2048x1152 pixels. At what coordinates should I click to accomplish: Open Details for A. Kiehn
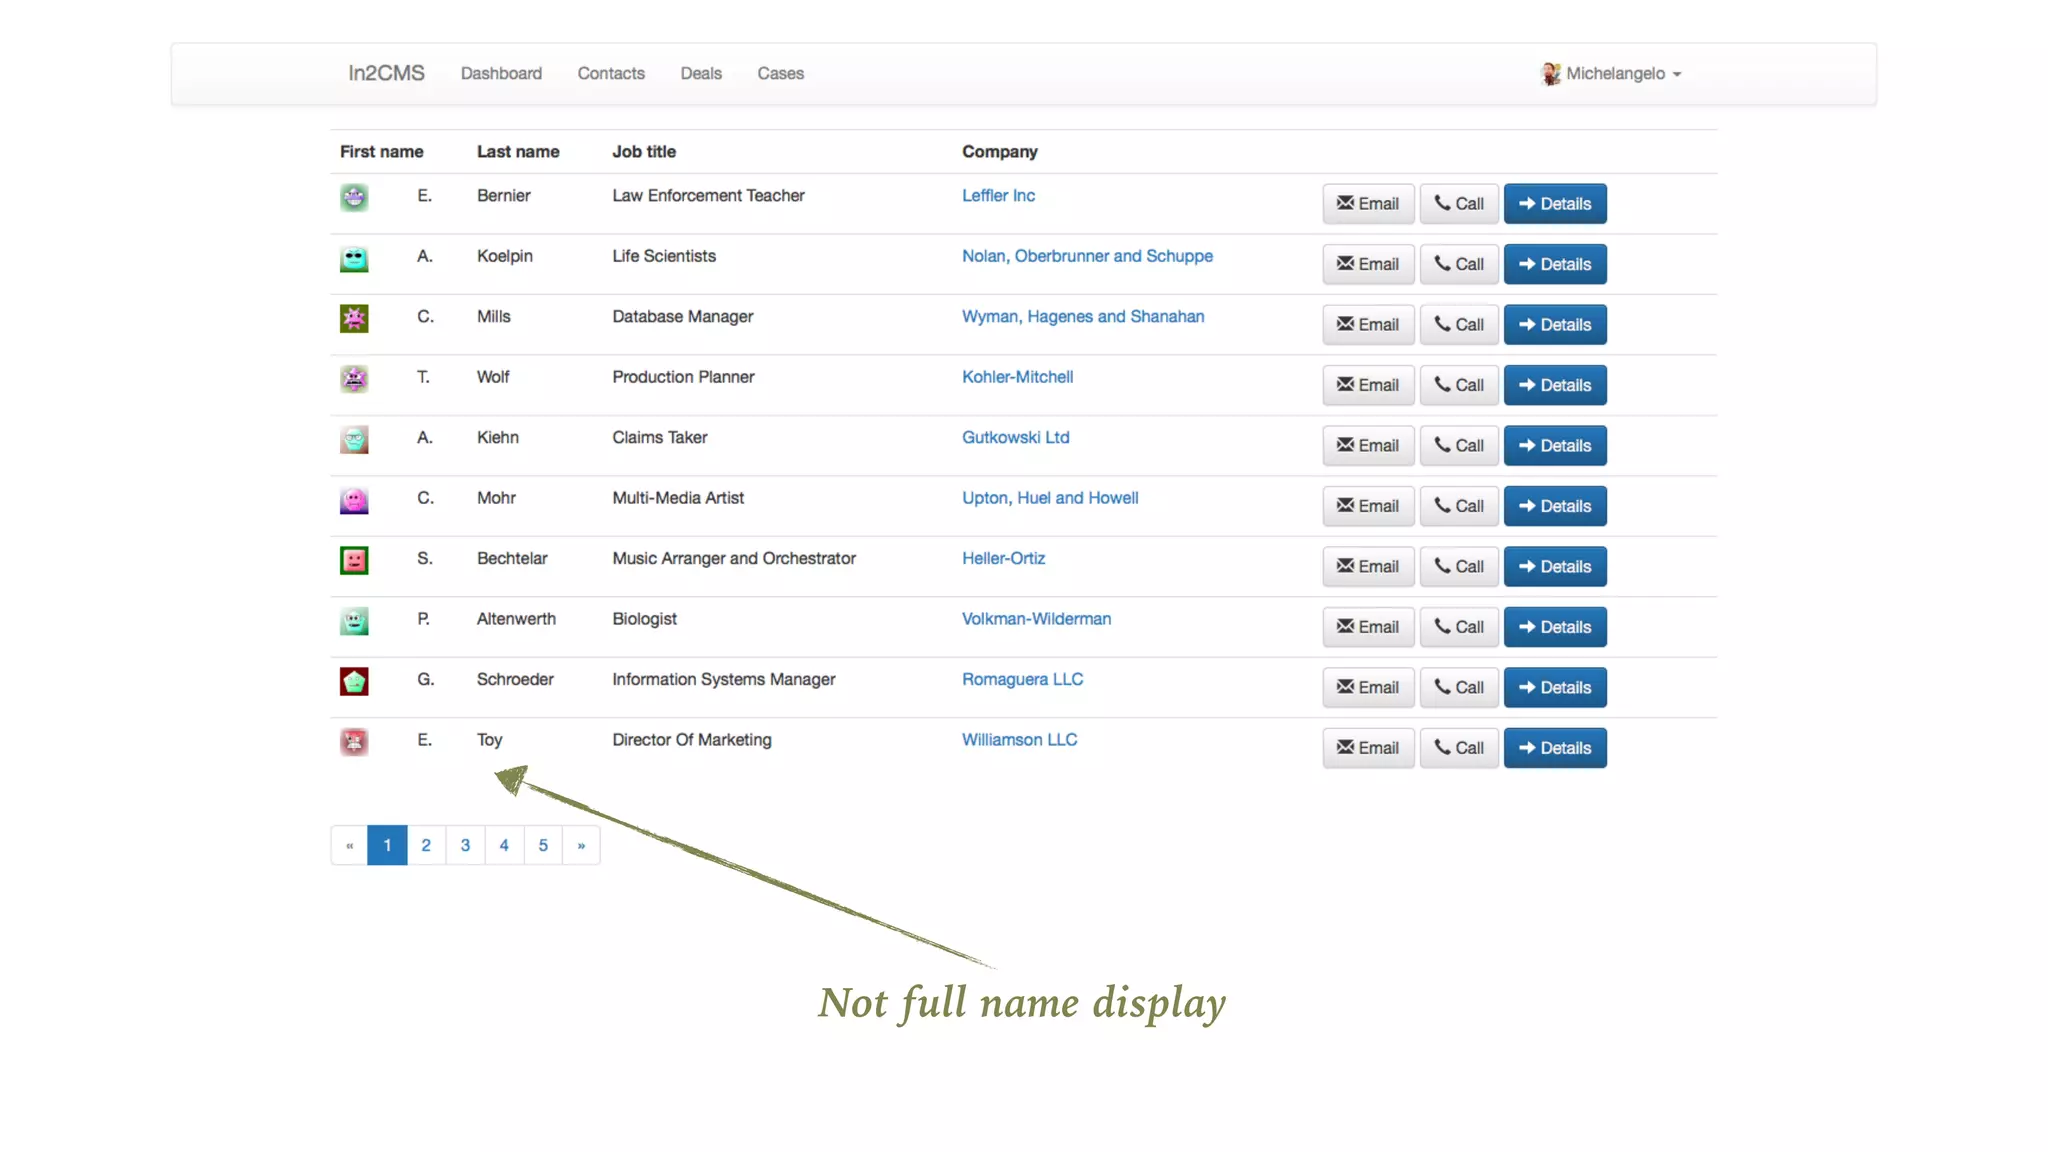1554,446
